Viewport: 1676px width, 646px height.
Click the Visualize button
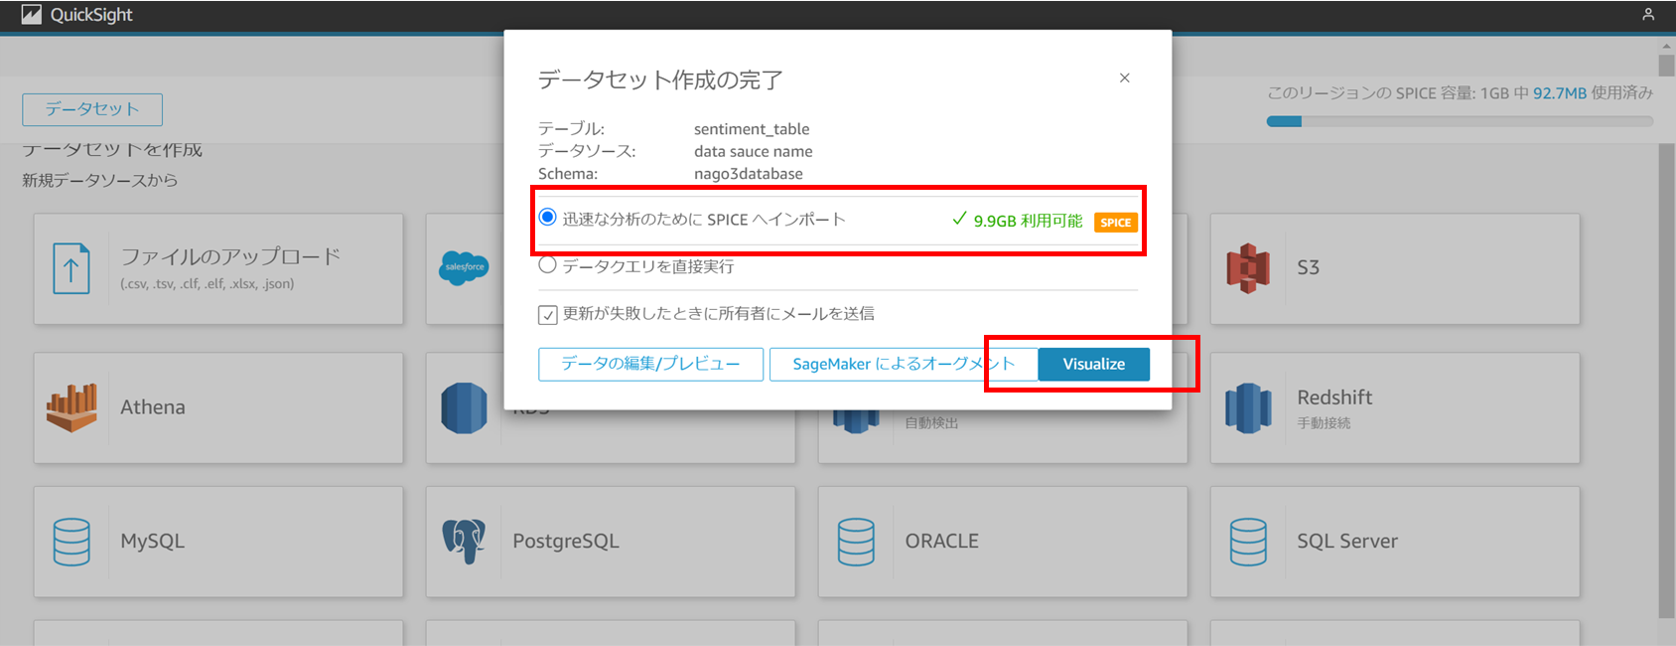click(1093, 364)
